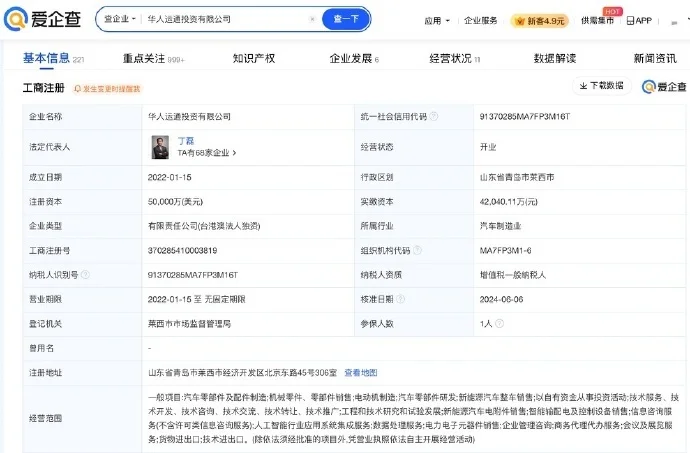Open the legal representative 丁磊 link

click(186, 140)
